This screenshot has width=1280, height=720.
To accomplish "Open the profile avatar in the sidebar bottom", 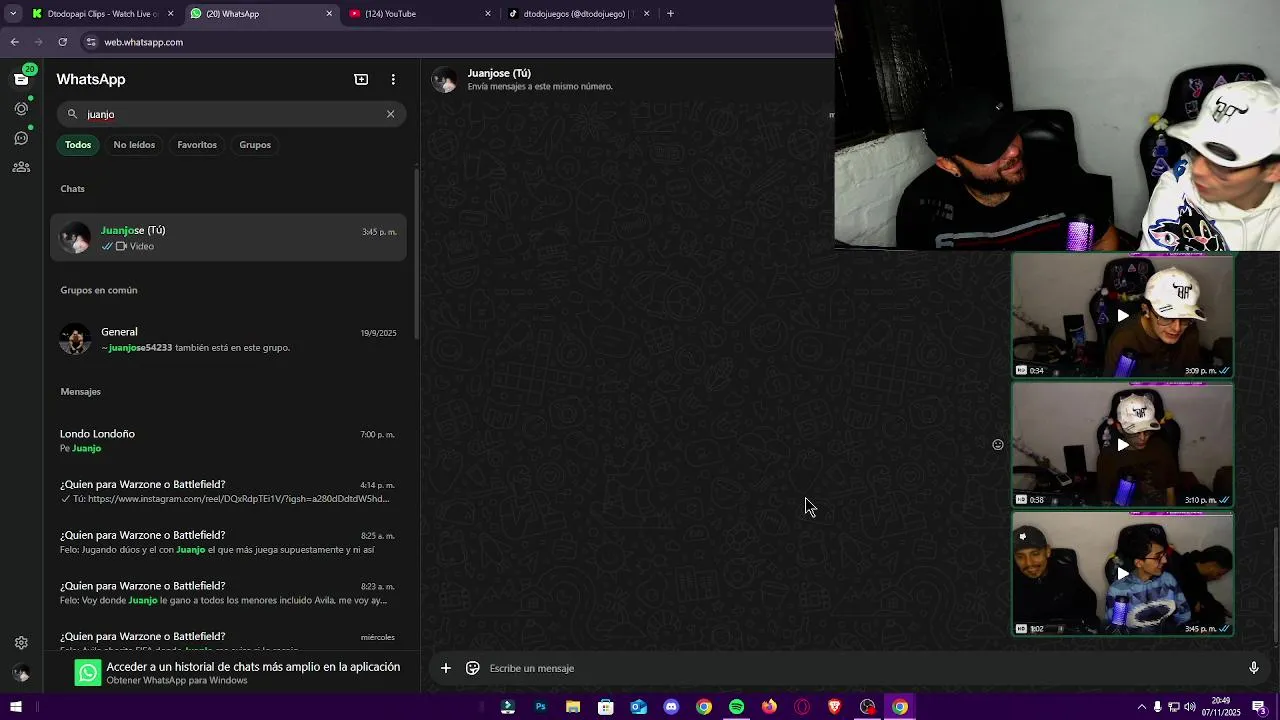I will pyautogui.click(x=21, y=673).
